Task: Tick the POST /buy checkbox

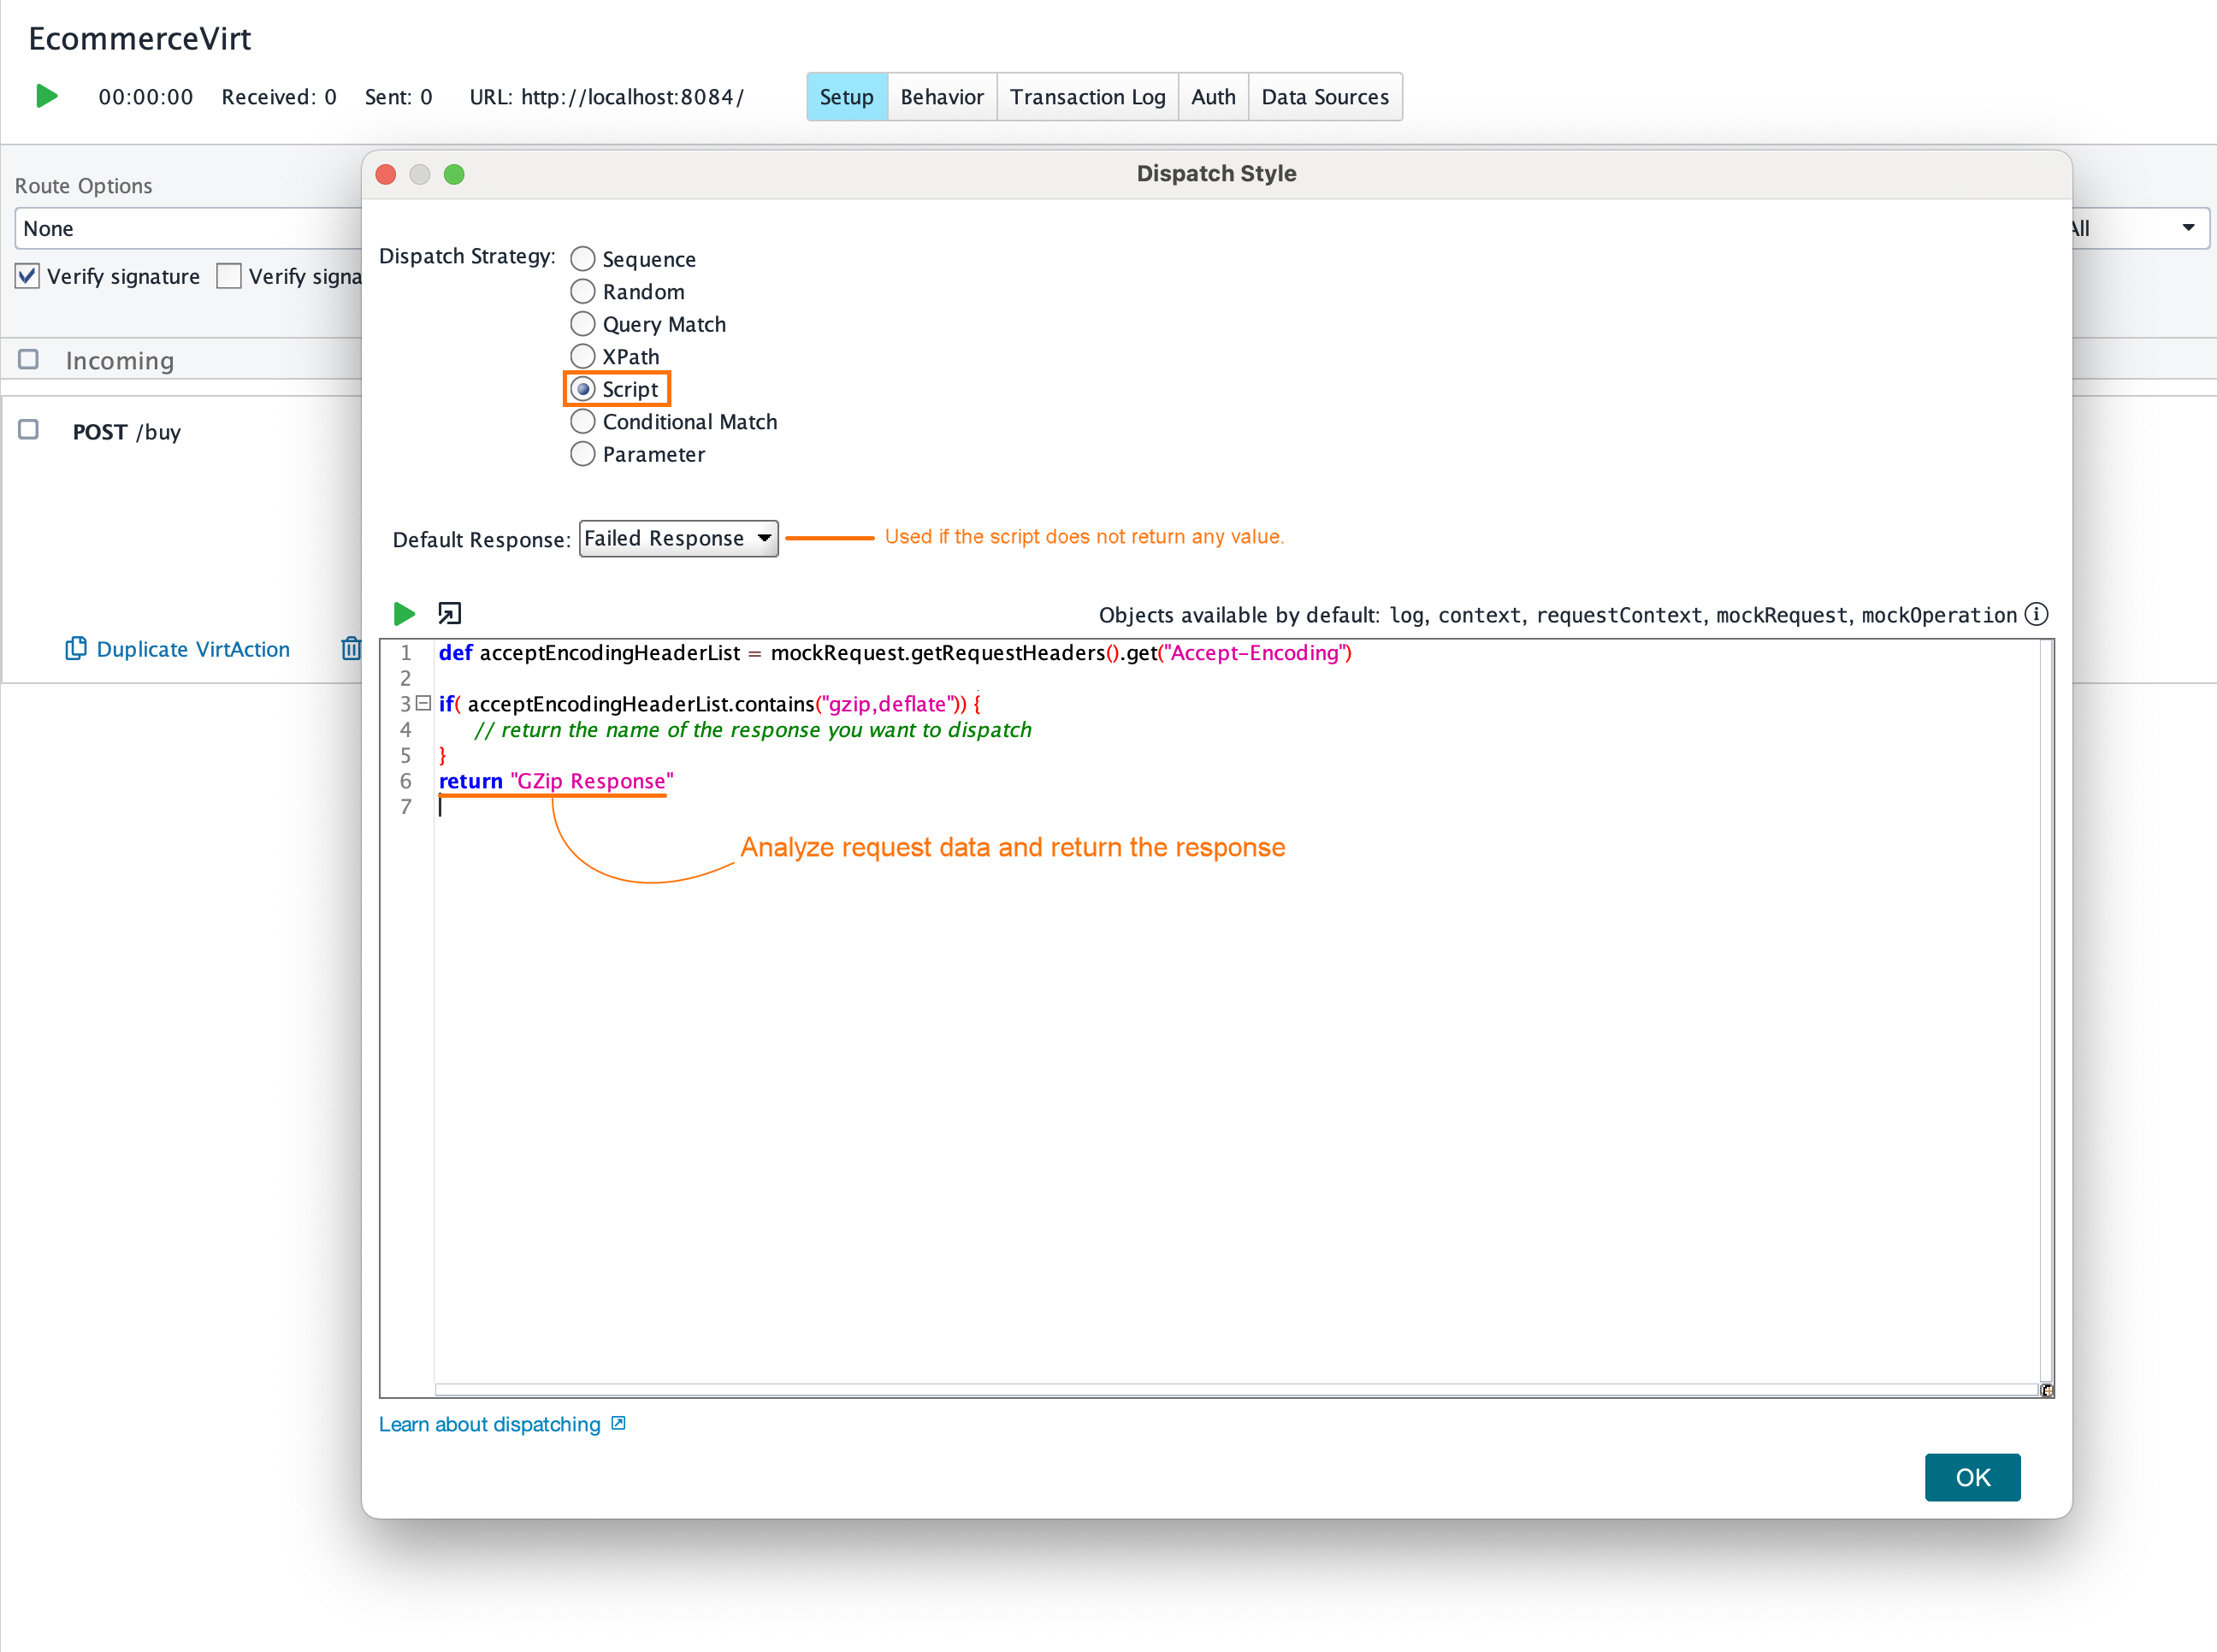Action: (28, 430)
